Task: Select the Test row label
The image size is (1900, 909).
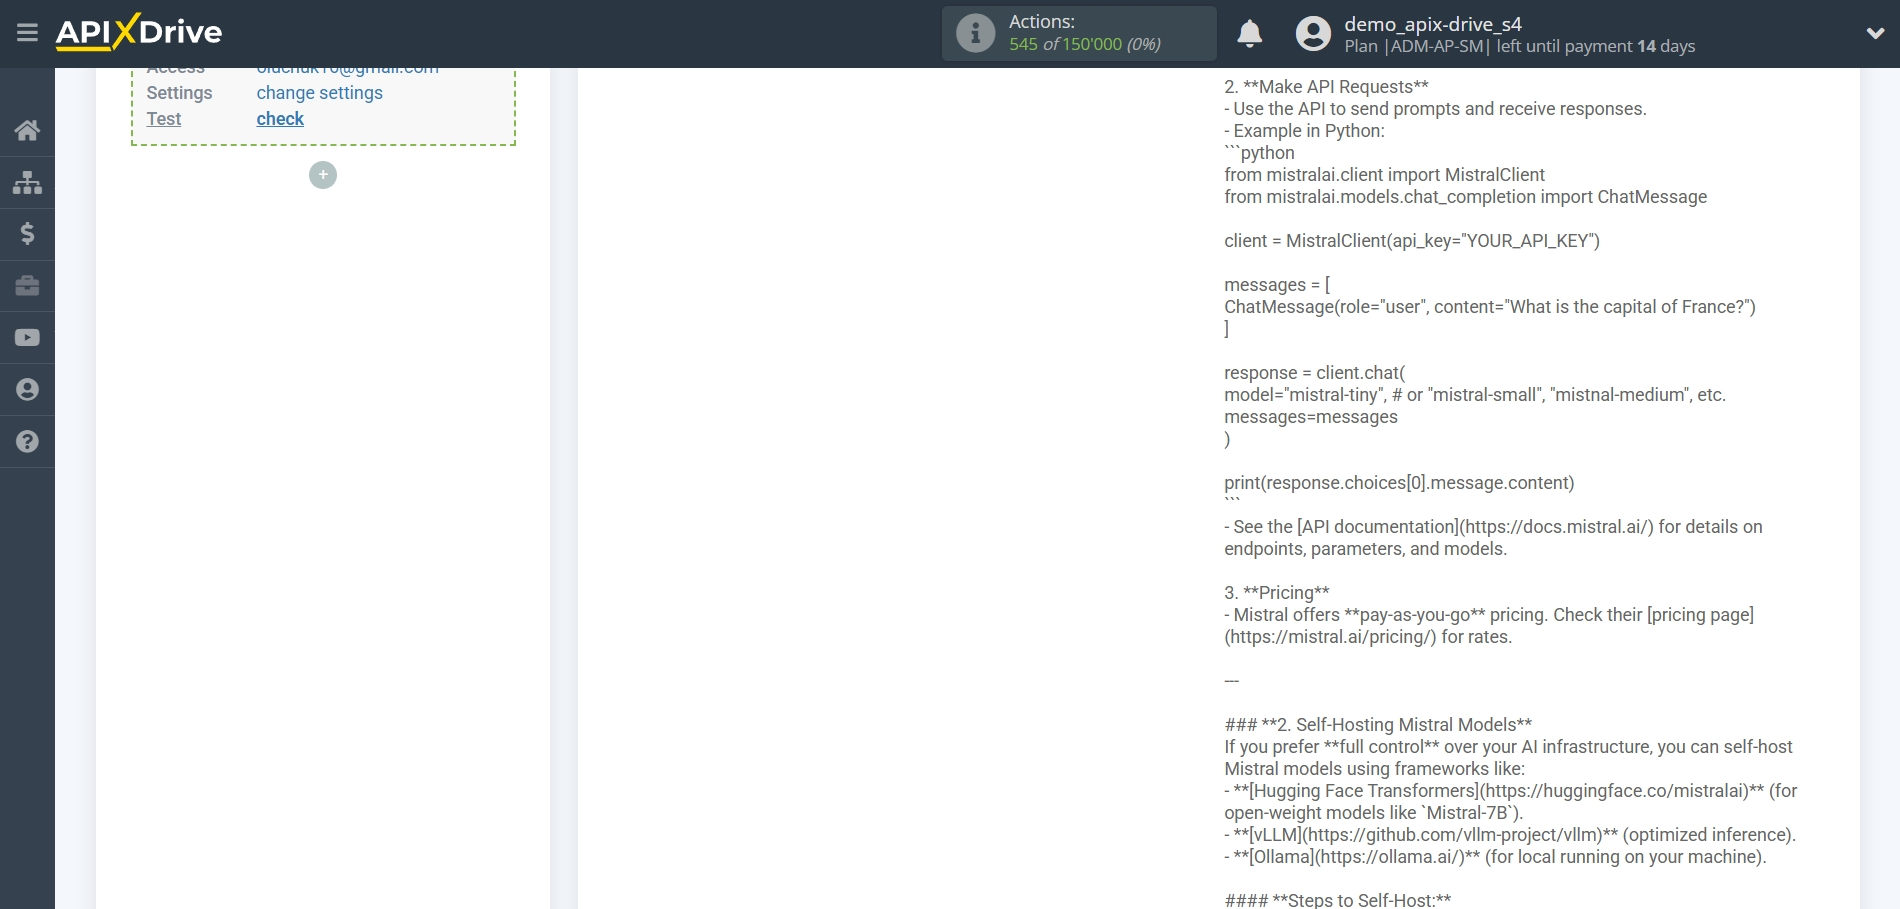Action: [x=163, y=119]
